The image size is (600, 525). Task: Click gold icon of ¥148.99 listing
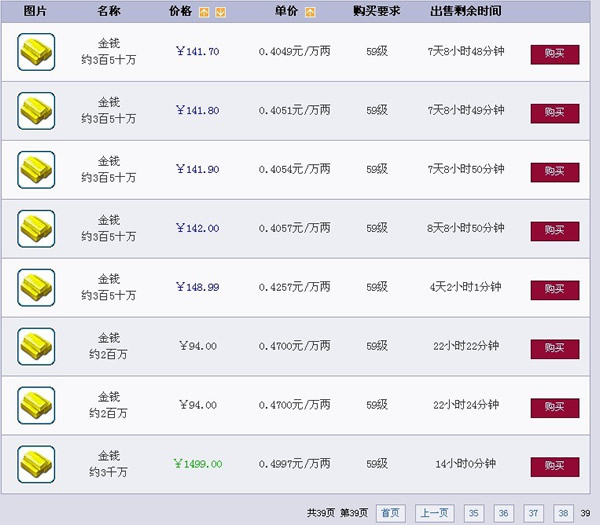(36, 288)
